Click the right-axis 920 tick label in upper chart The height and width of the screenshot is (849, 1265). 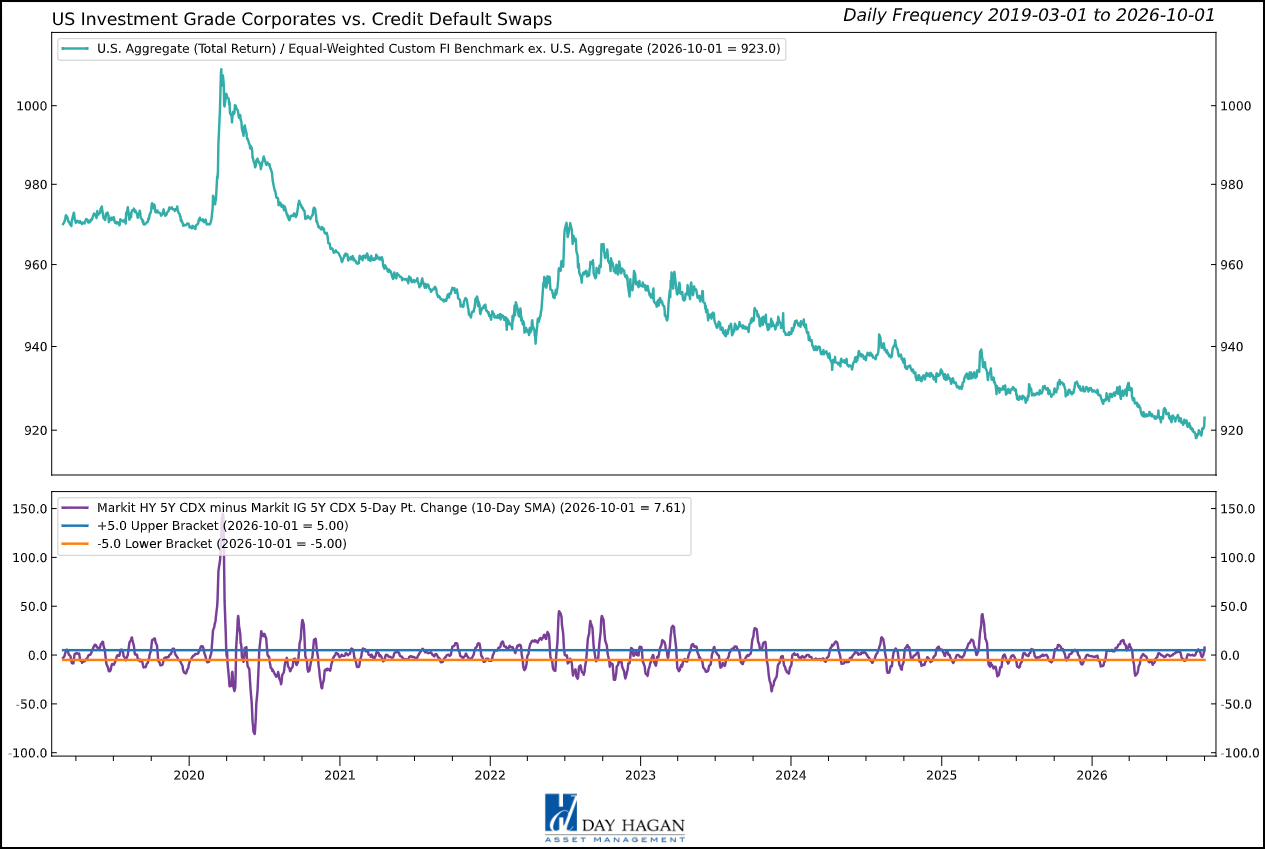tap(1234, 431)
